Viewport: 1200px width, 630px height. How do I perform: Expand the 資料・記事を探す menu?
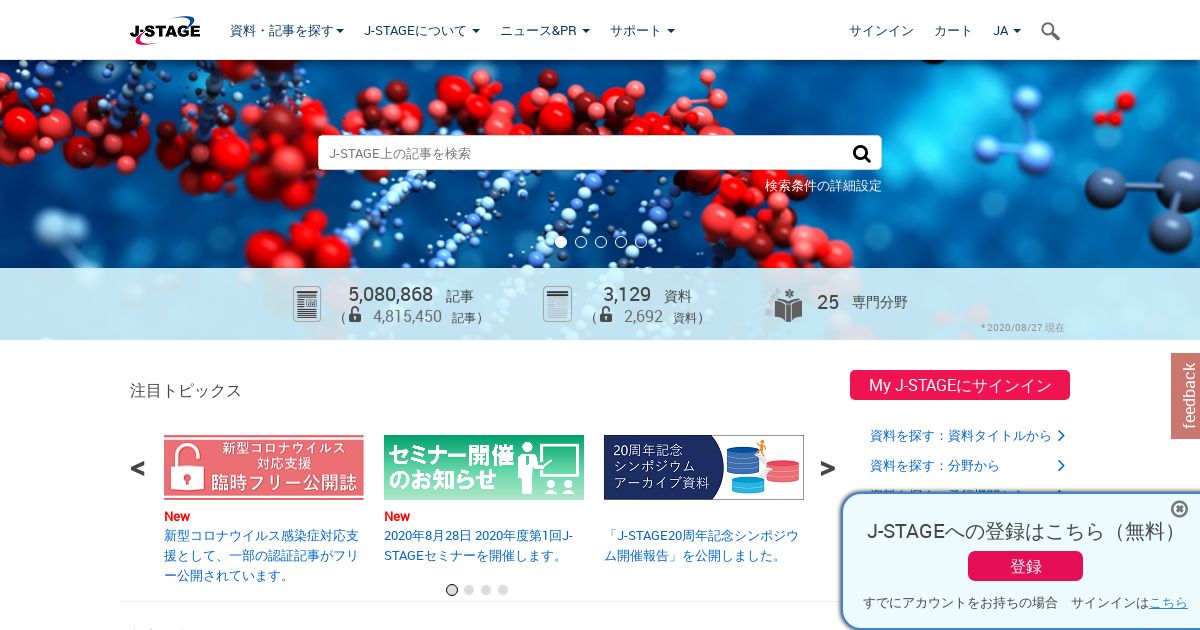[287, 31]
